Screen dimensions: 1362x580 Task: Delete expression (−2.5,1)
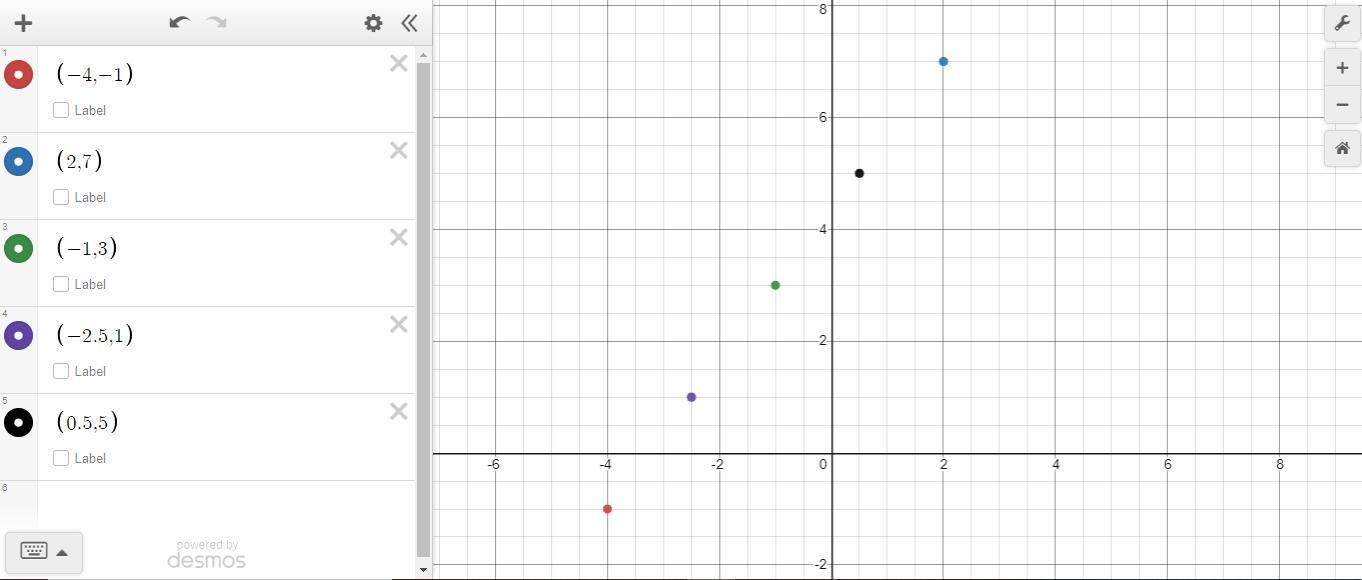tap(398, 324)
